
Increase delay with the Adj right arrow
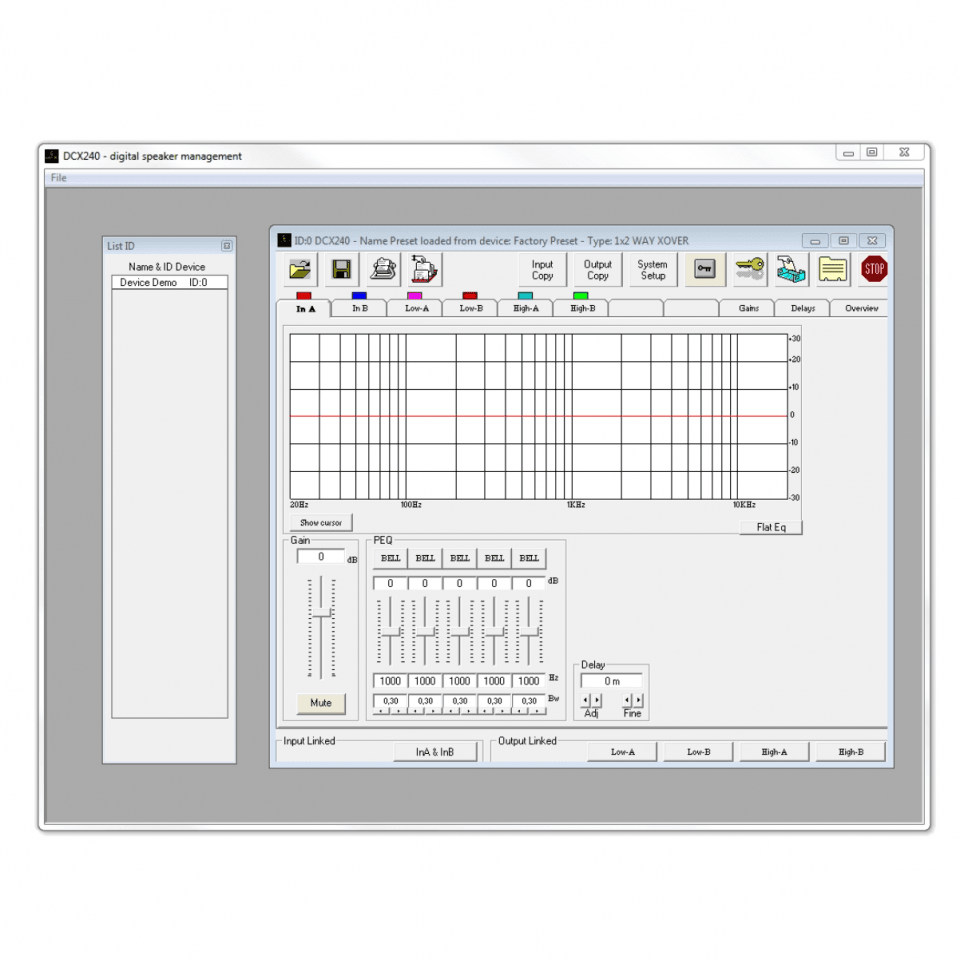tap(597, 700)
